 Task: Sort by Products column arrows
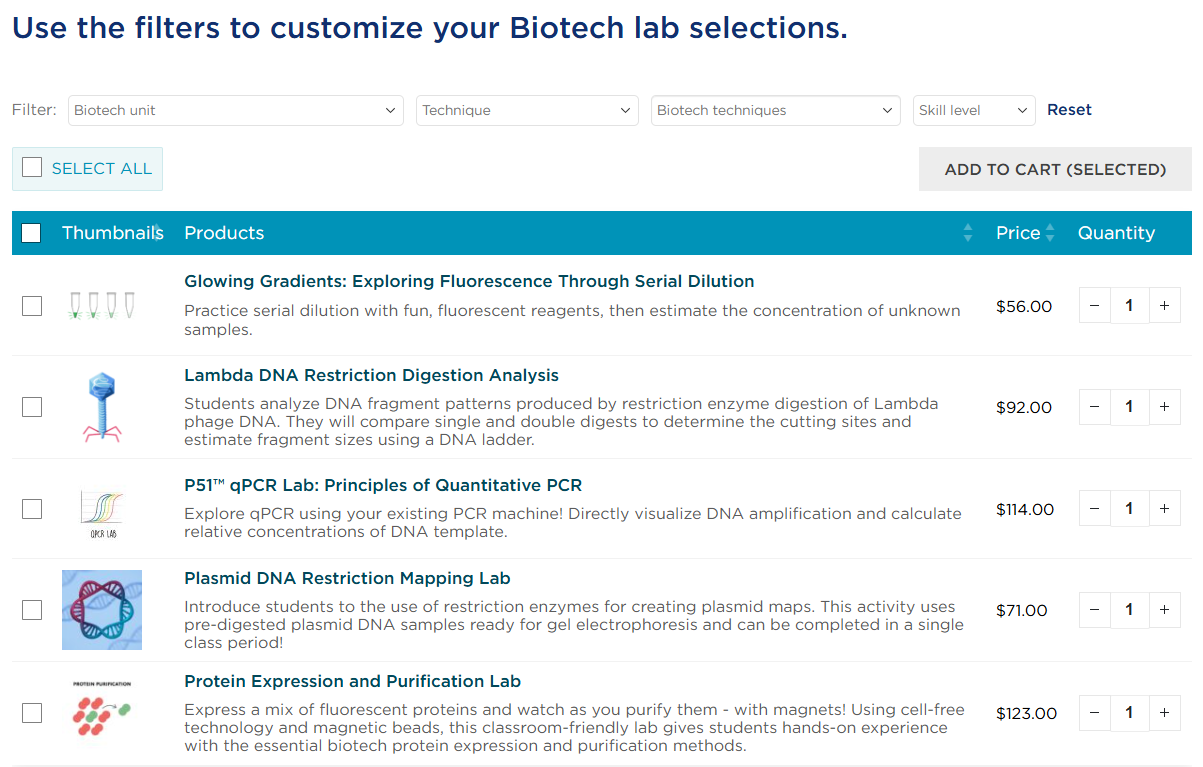pos(967,233)
